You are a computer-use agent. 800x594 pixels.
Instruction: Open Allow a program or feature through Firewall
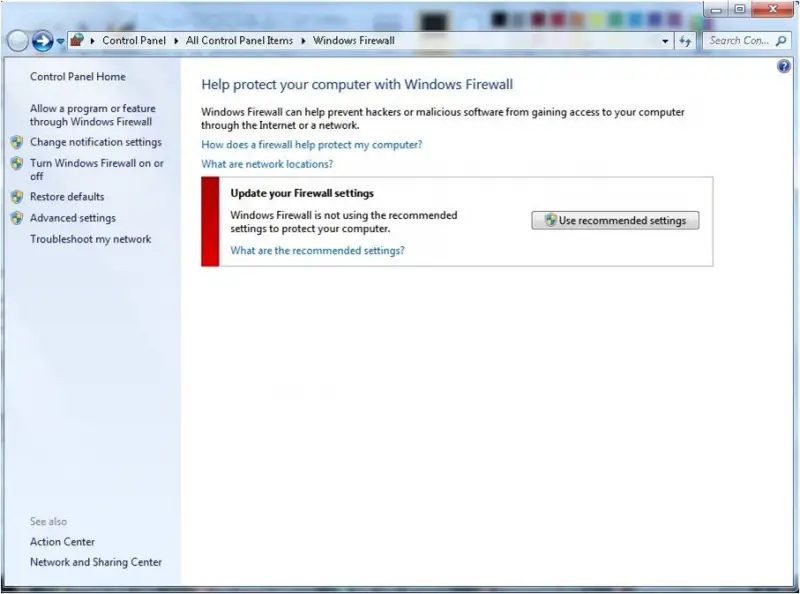(92, 115)
